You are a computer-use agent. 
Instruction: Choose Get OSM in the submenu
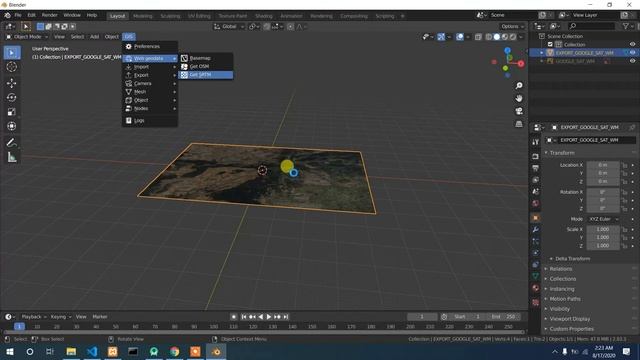pos(206,67)
